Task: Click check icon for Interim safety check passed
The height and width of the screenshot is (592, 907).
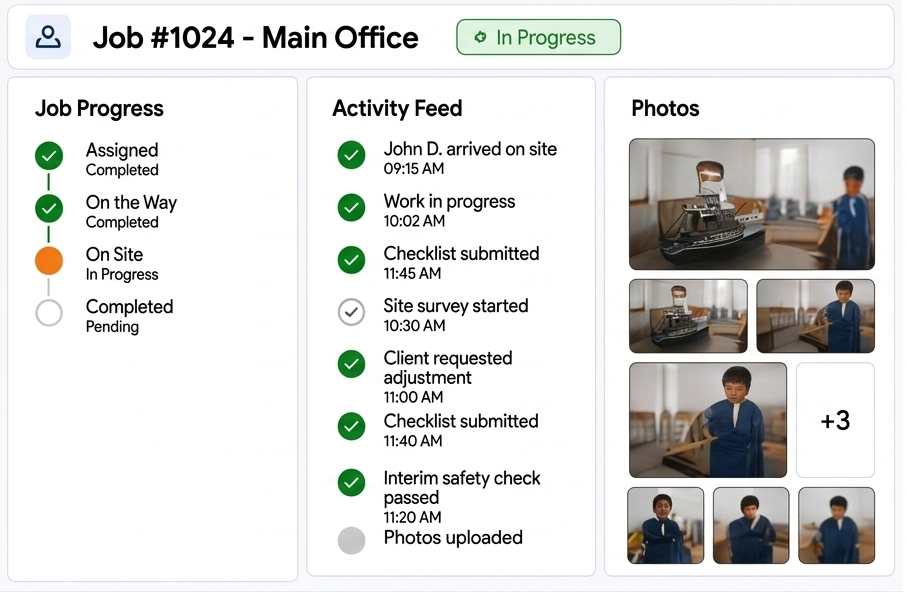Action: pyautogui.click(x=351, y=483)
